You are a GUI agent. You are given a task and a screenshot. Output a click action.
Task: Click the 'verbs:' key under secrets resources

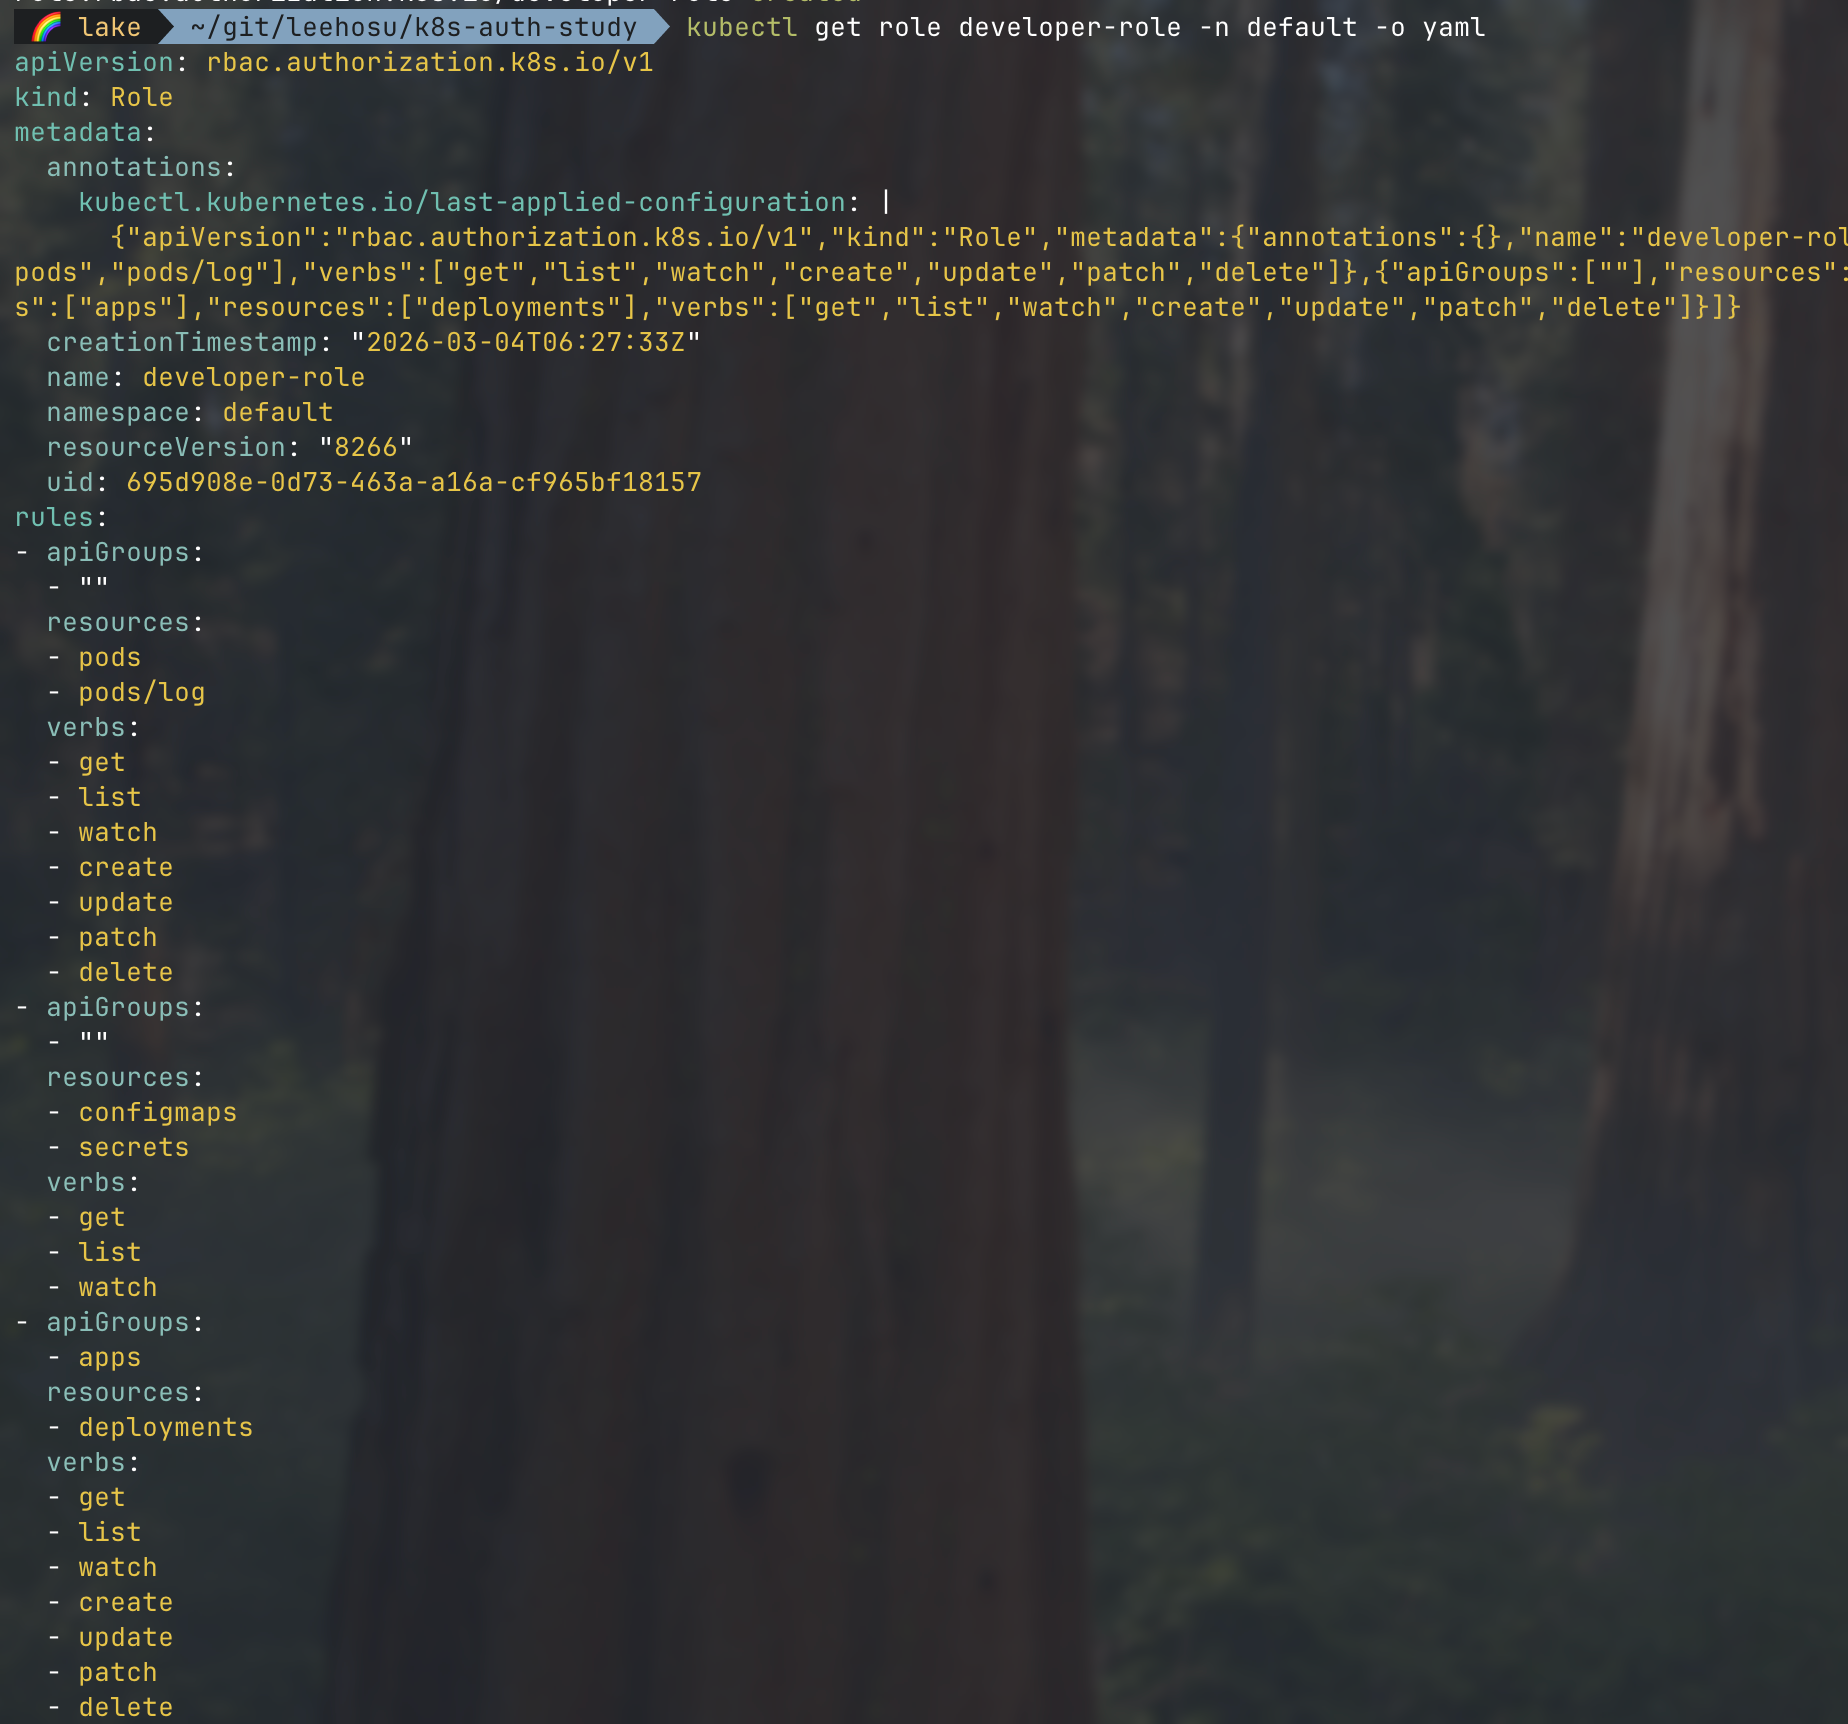[93, 1182]
